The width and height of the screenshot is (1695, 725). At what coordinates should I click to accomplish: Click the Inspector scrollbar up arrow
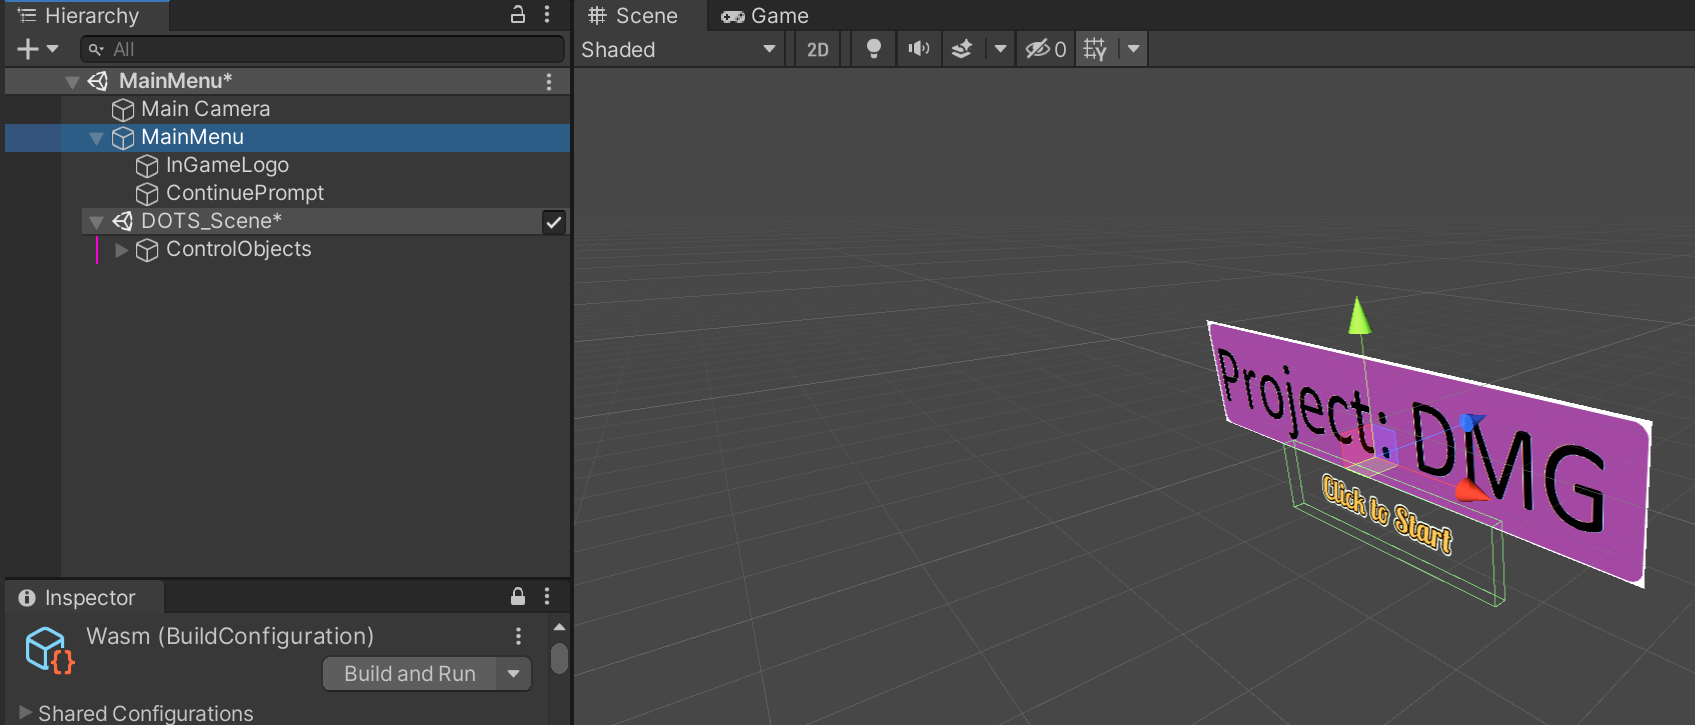pyautogui.click(x=560, y=627)
